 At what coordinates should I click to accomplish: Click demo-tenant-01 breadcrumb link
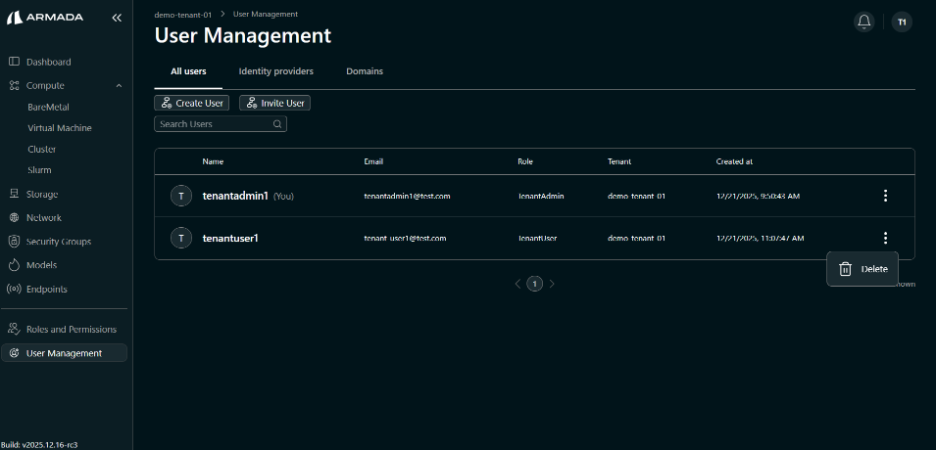(x=182, y=14)
